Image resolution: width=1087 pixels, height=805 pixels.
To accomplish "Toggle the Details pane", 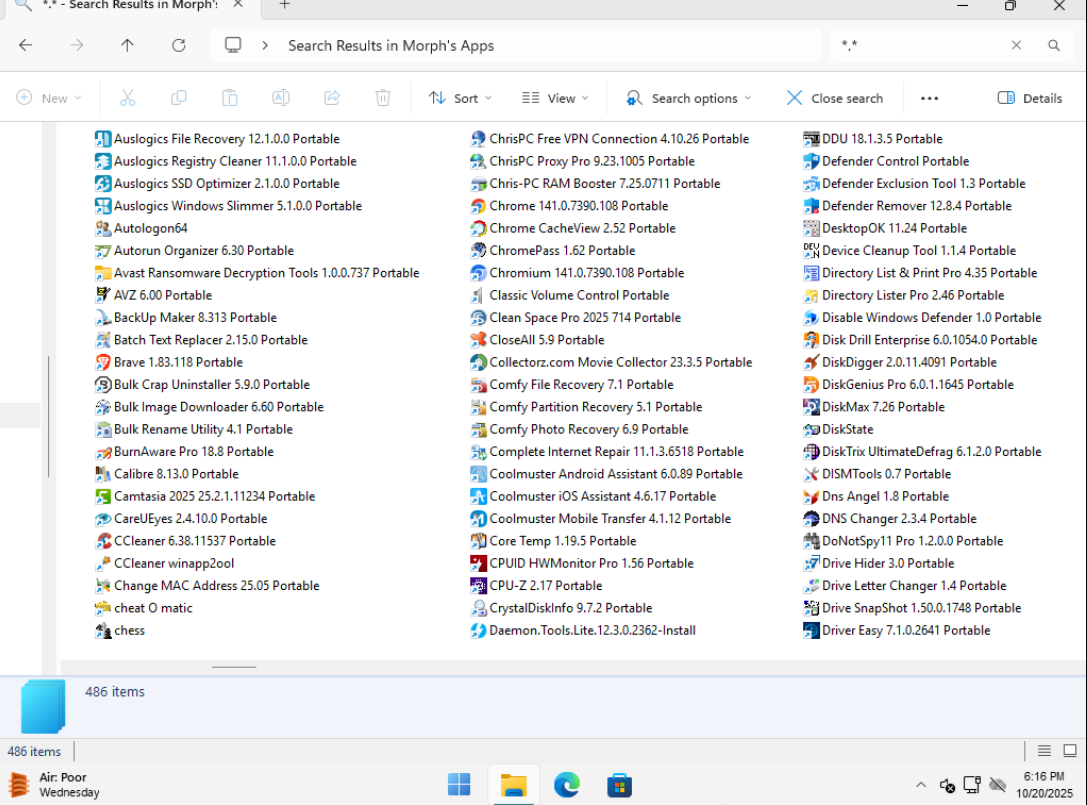I will tap(1030, 98).
